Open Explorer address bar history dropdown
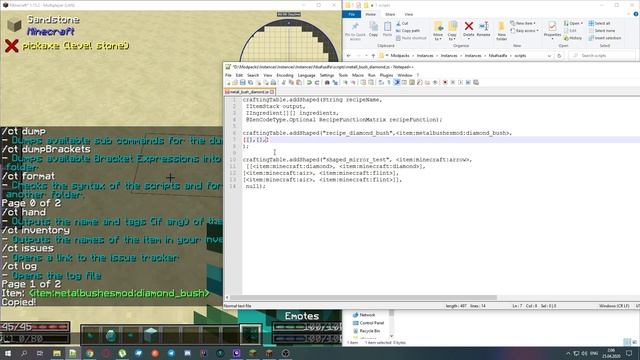This screenshot has height=360, width=640. point(549,56)
